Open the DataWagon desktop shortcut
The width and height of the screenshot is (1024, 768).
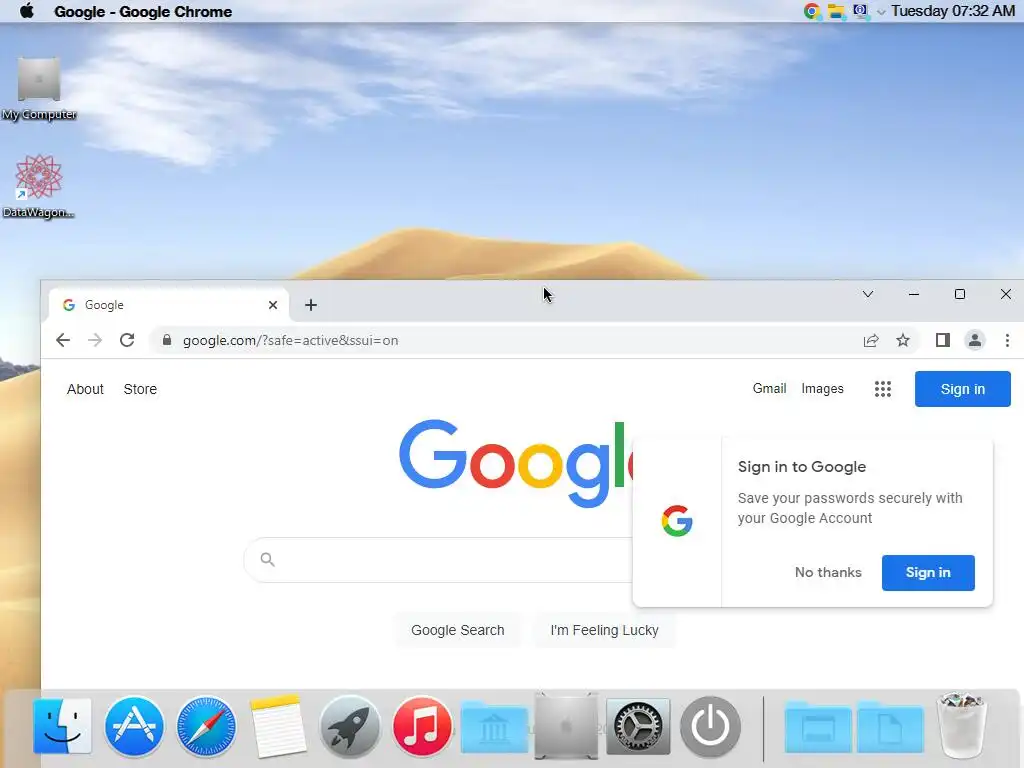(x=39, y=187)
